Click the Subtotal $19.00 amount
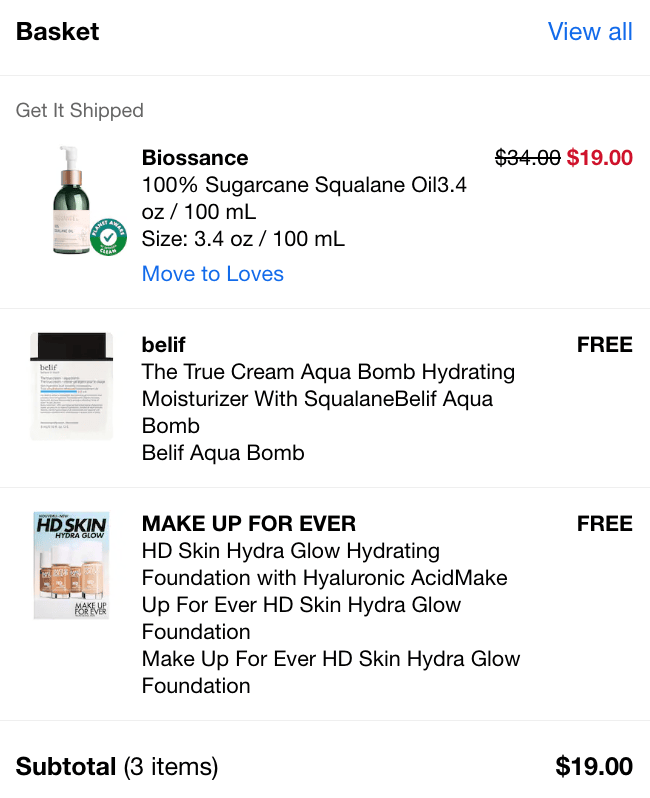Viewport: 650px width, 798px height. [x=594, y=767]
